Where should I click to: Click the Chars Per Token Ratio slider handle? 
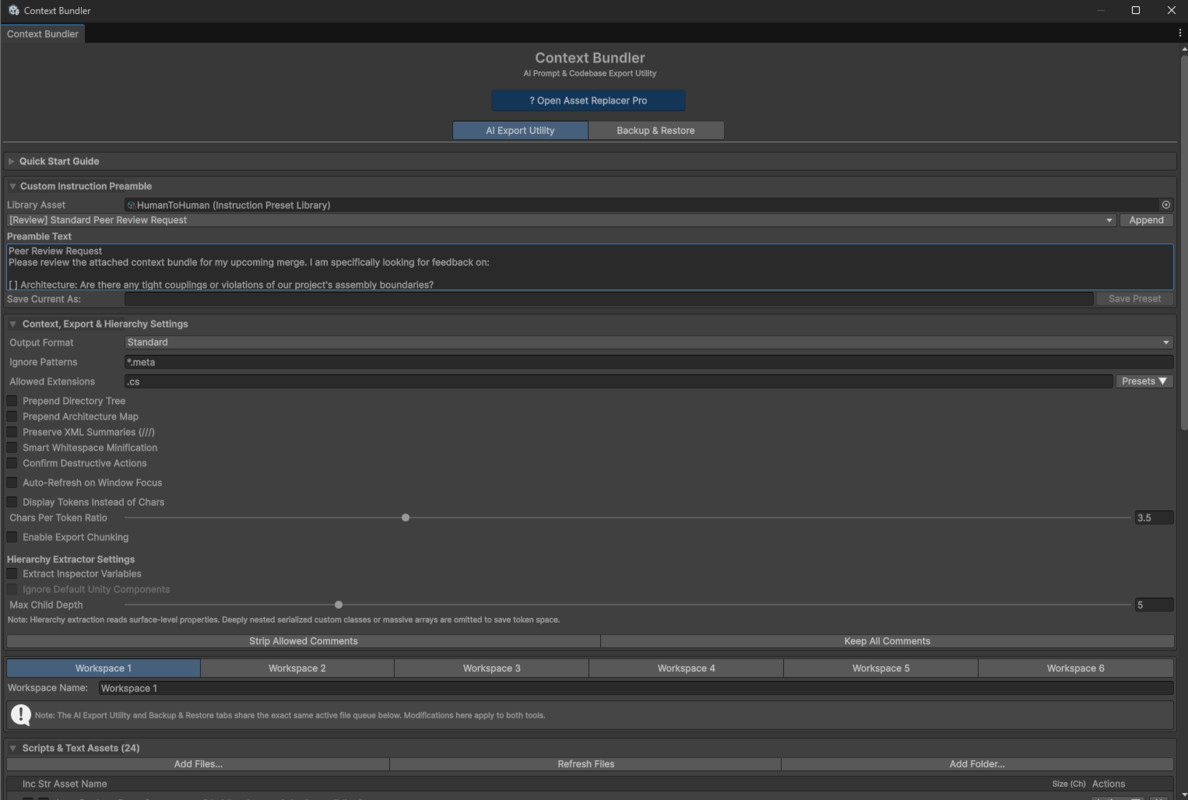[x=405, y=517]
